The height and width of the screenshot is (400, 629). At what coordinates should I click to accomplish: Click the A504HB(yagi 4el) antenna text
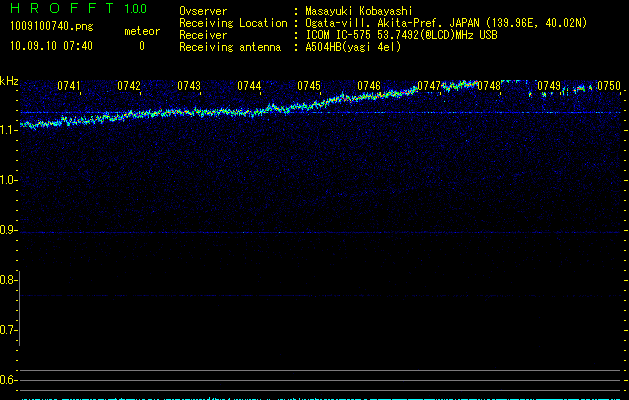coord(353,47)
